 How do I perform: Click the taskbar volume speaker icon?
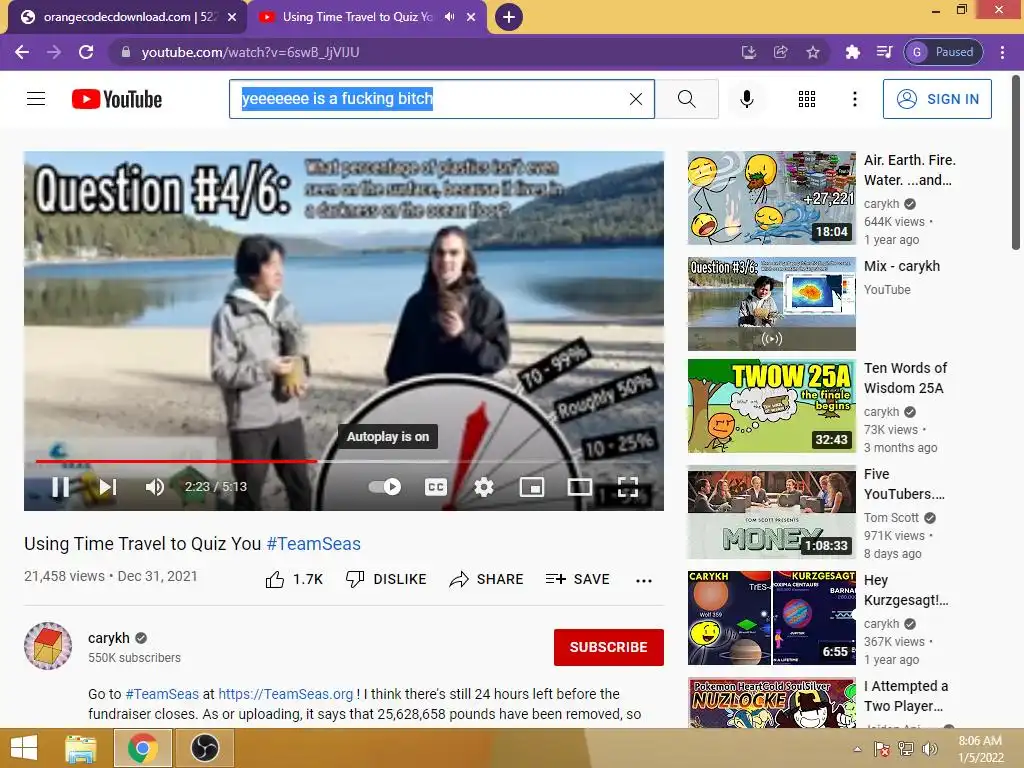click(930, 749)
